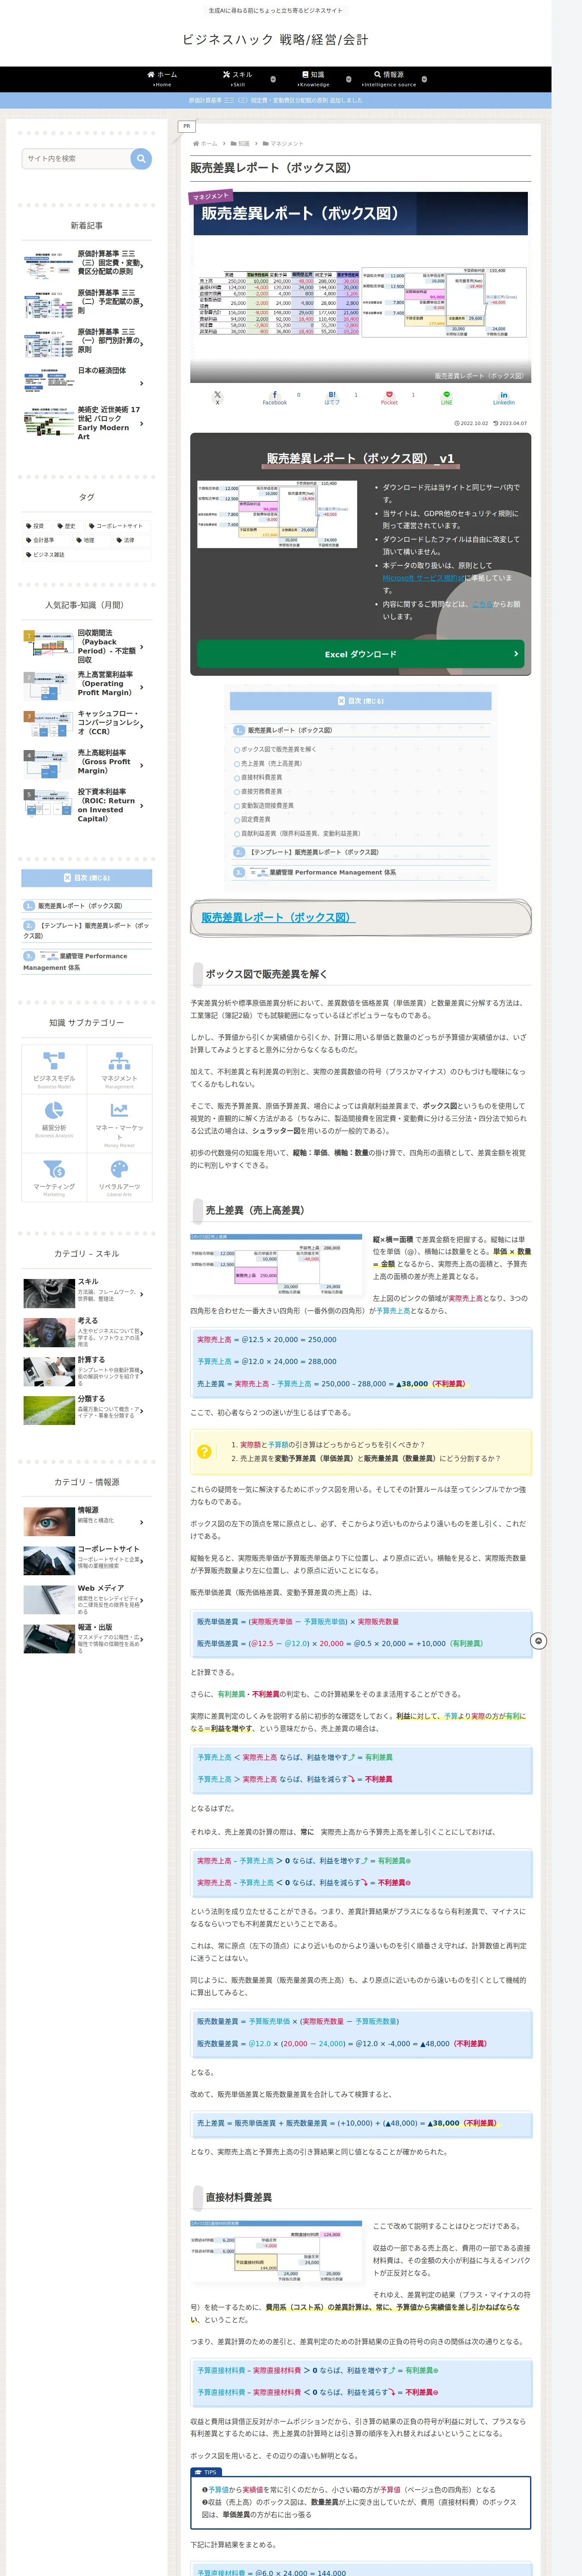
Task: Open the 情報源 nav menu item
Action: point(389,79)
